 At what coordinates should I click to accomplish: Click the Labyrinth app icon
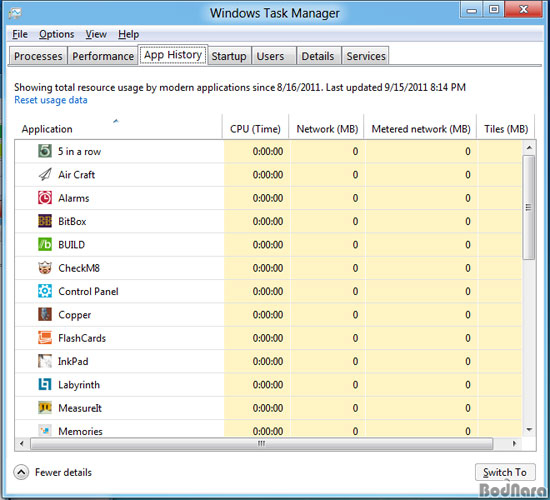[x=45, y=385]
